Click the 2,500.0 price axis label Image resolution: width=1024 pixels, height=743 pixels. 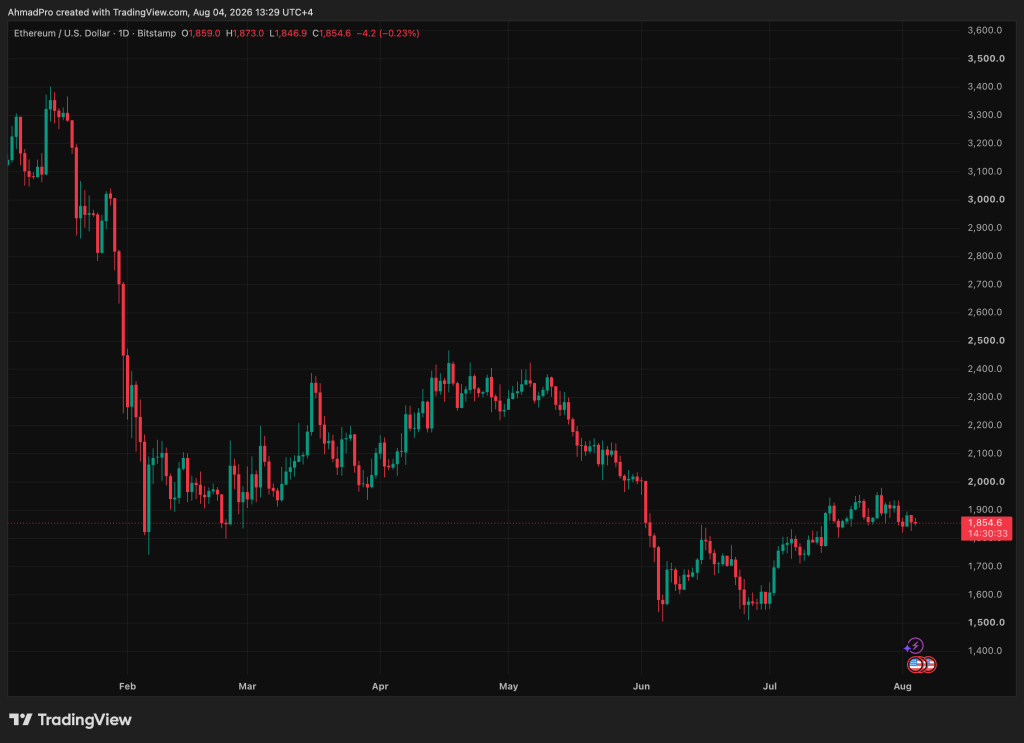[986, 340]
